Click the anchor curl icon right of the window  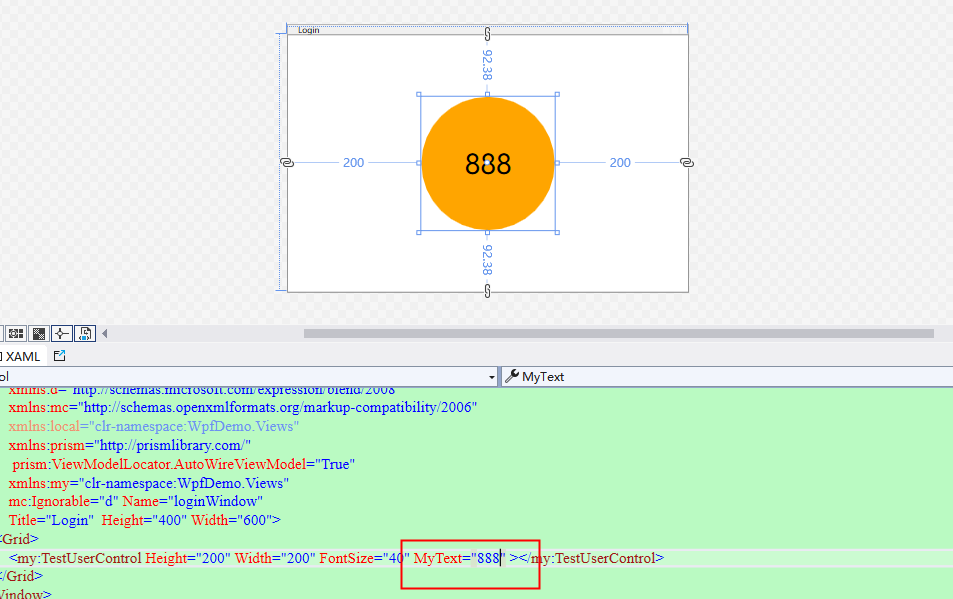[x=687, y=162]
